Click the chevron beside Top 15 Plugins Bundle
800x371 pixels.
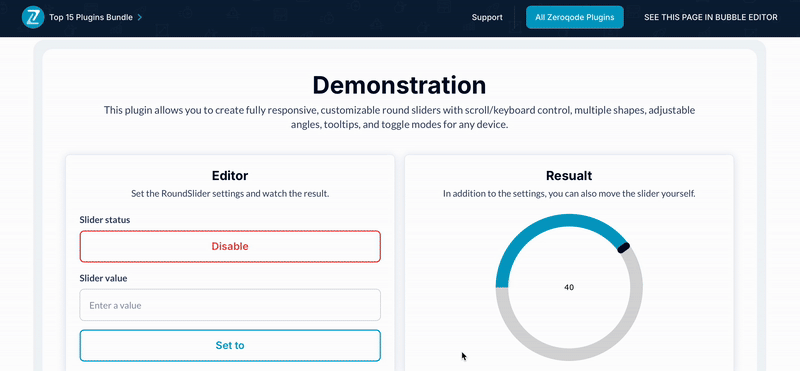coord(140,17)
